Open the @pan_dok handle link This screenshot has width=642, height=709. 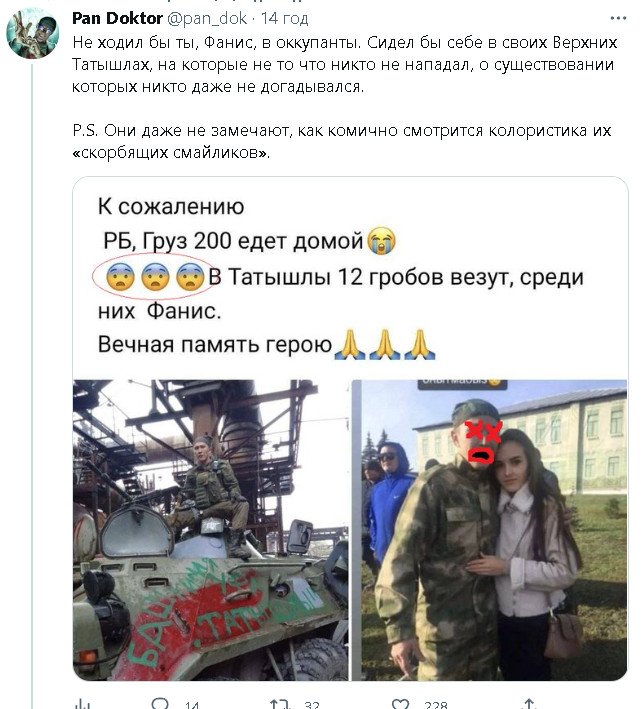point(207,19)
